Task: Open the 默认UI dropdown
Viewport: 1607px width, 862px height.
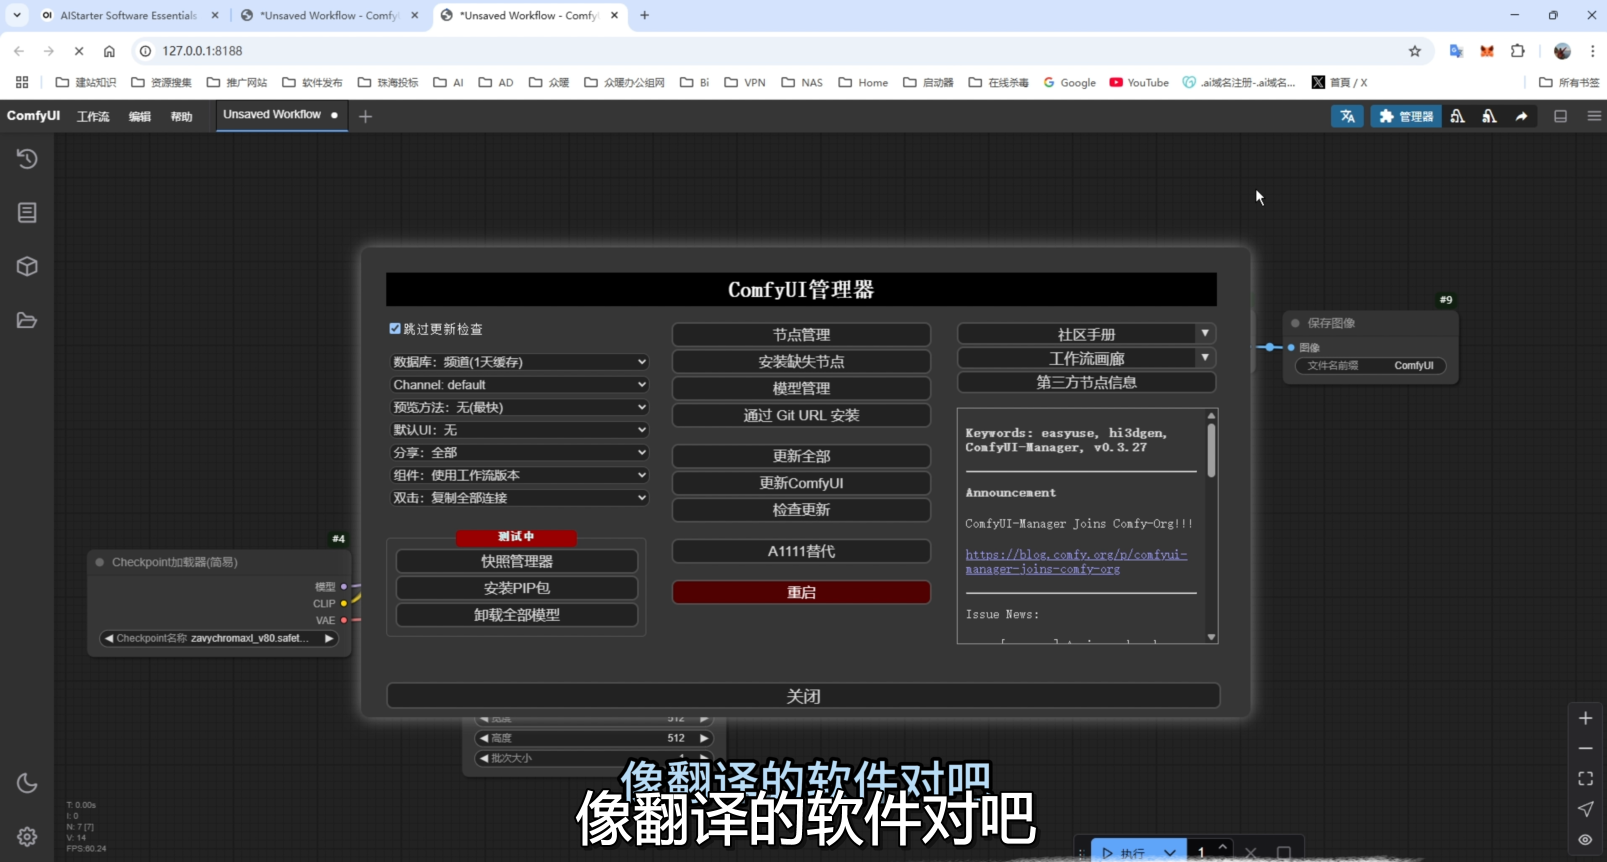Action: tap(519, 430)
